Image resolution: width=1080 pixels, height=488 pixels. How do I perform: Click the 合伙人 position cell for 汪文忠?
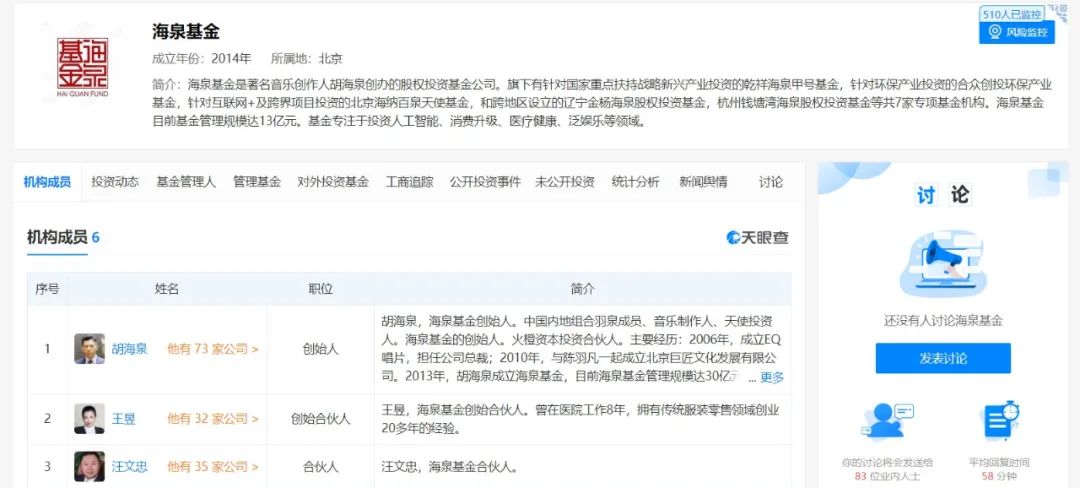click(x=320, y=467)
